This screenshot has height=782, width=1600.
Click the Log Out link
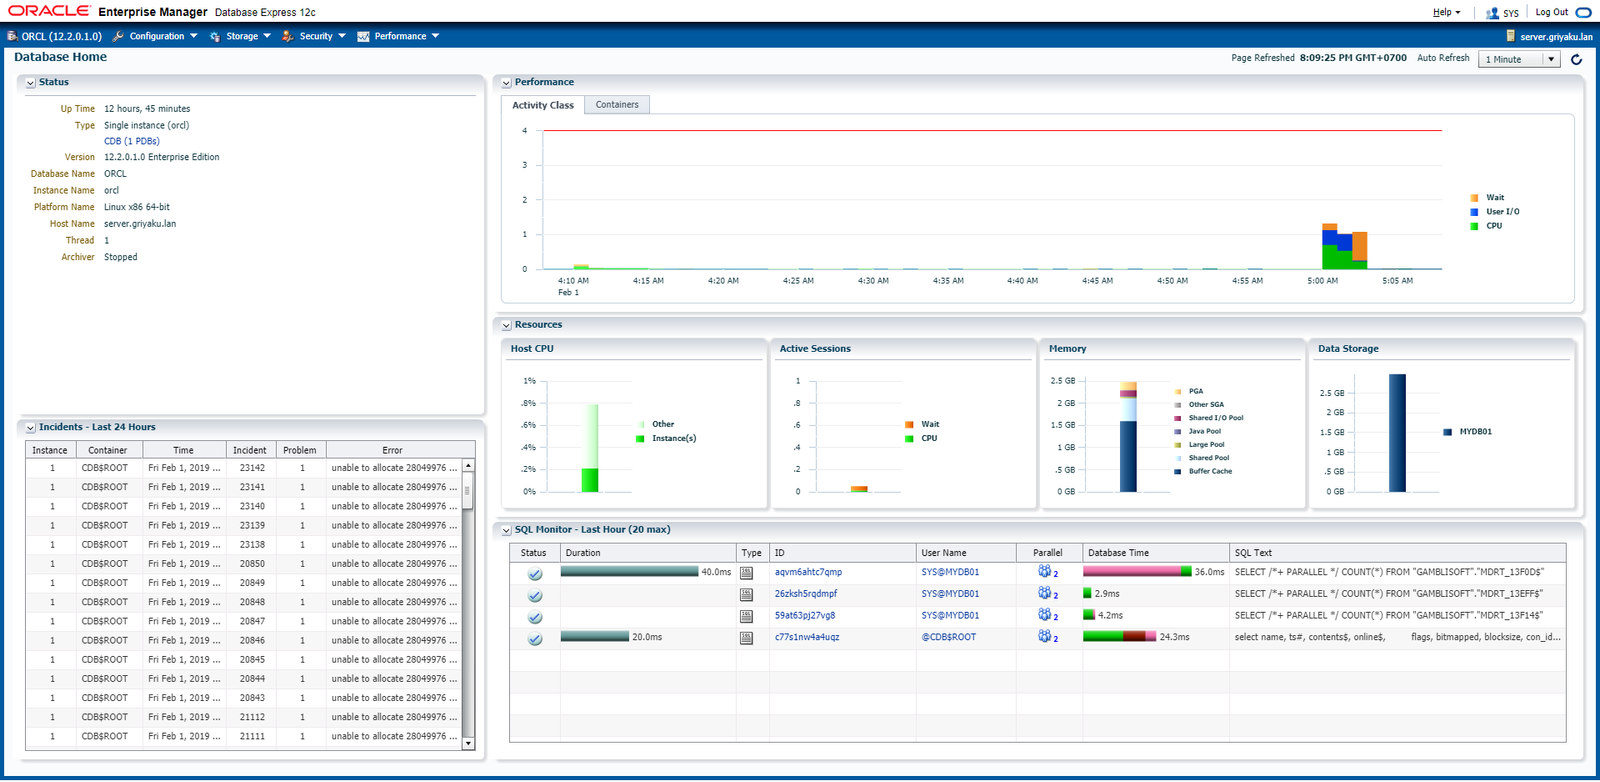(x=1552, y=12)
